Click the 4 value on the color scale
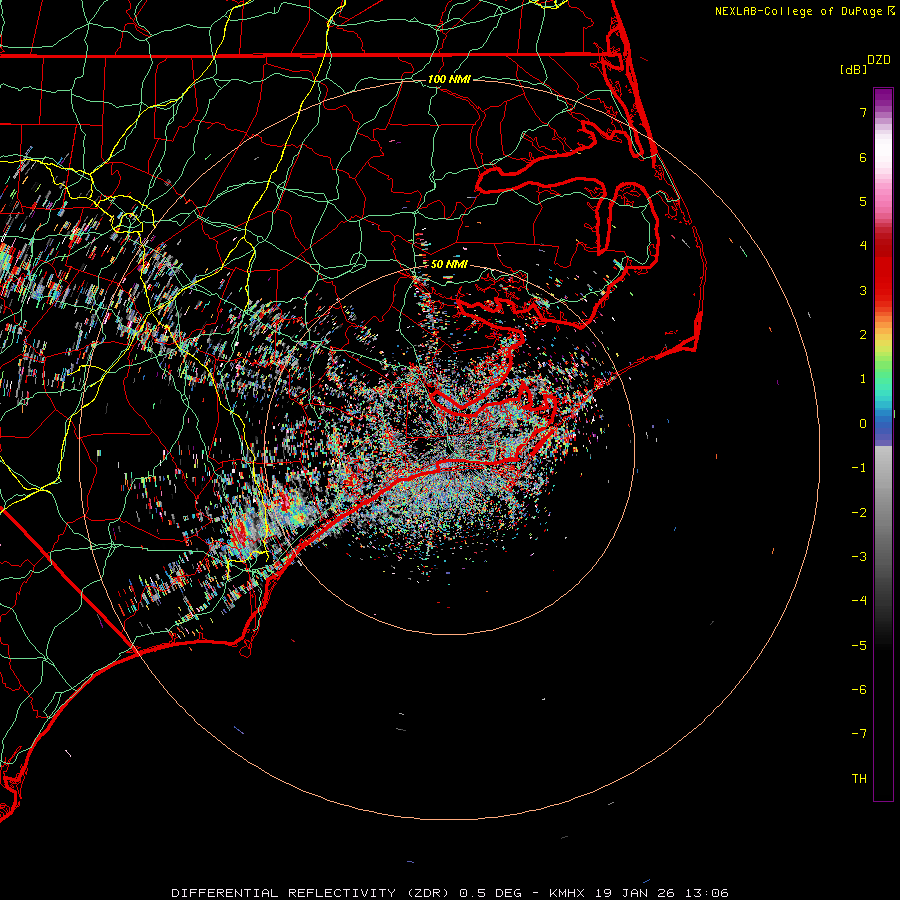The image size is (900, 900). pyautogui.click(x=861, y=246)
